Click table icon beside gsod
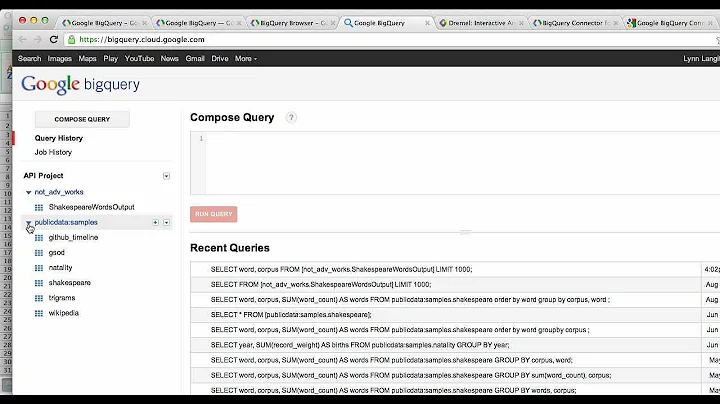 (39, 253)
